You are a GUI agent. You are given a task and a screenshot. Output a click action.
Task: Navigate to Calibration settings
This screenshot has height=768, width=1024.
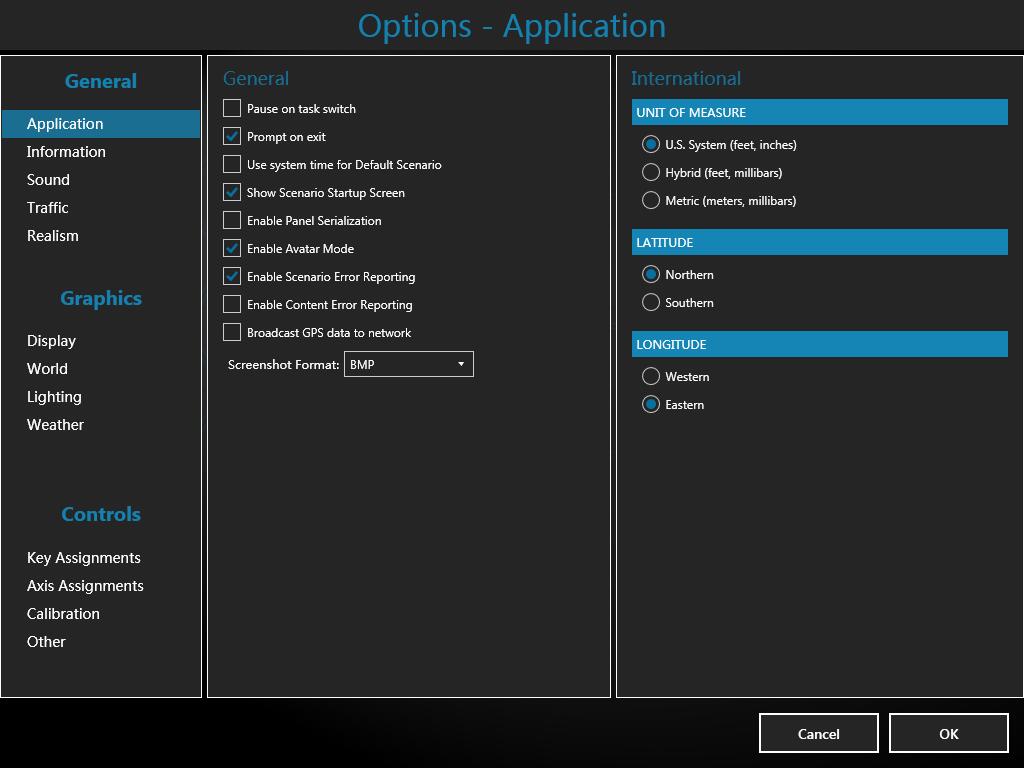(x=63, y=614)
